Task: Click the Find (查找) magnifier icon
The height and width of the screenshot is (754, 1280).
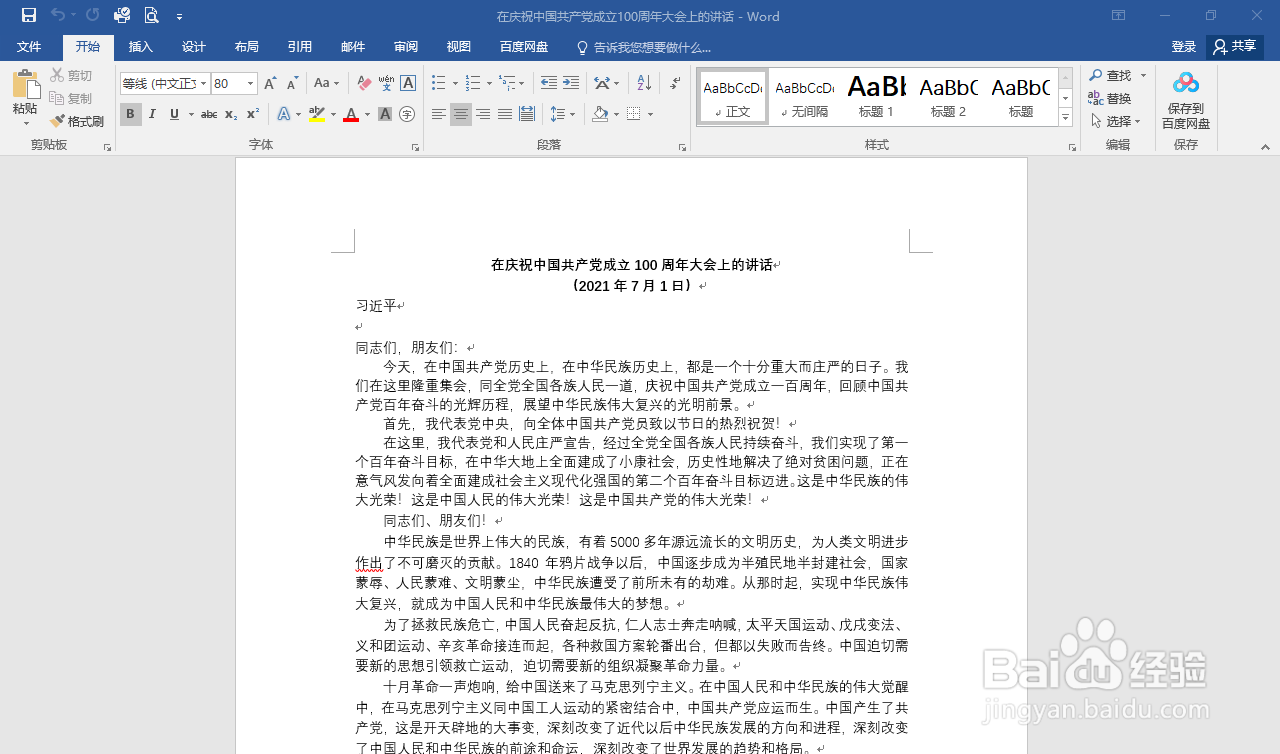Action: [x=1110, y=76]
